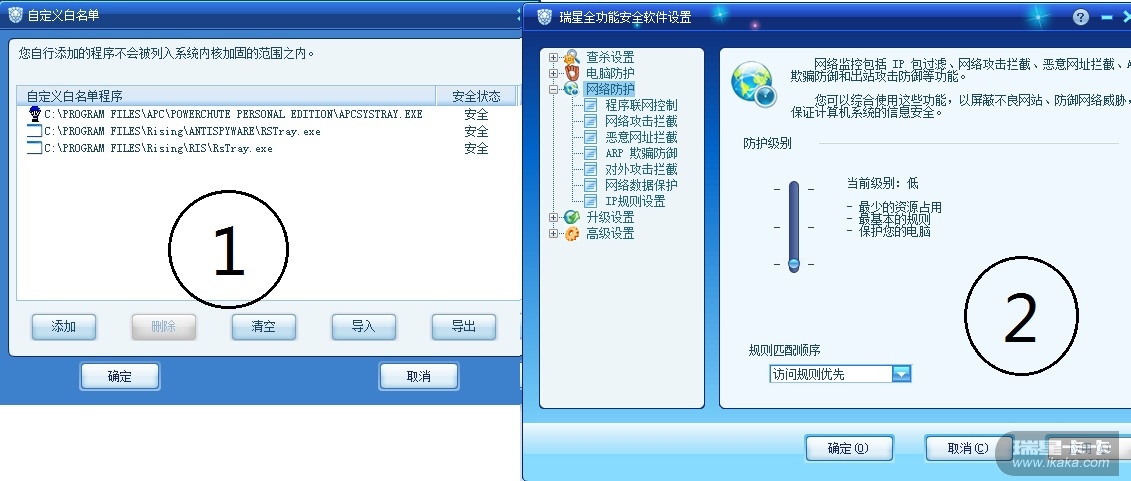Open 程序联网控制 settings page

coord(641,105)
